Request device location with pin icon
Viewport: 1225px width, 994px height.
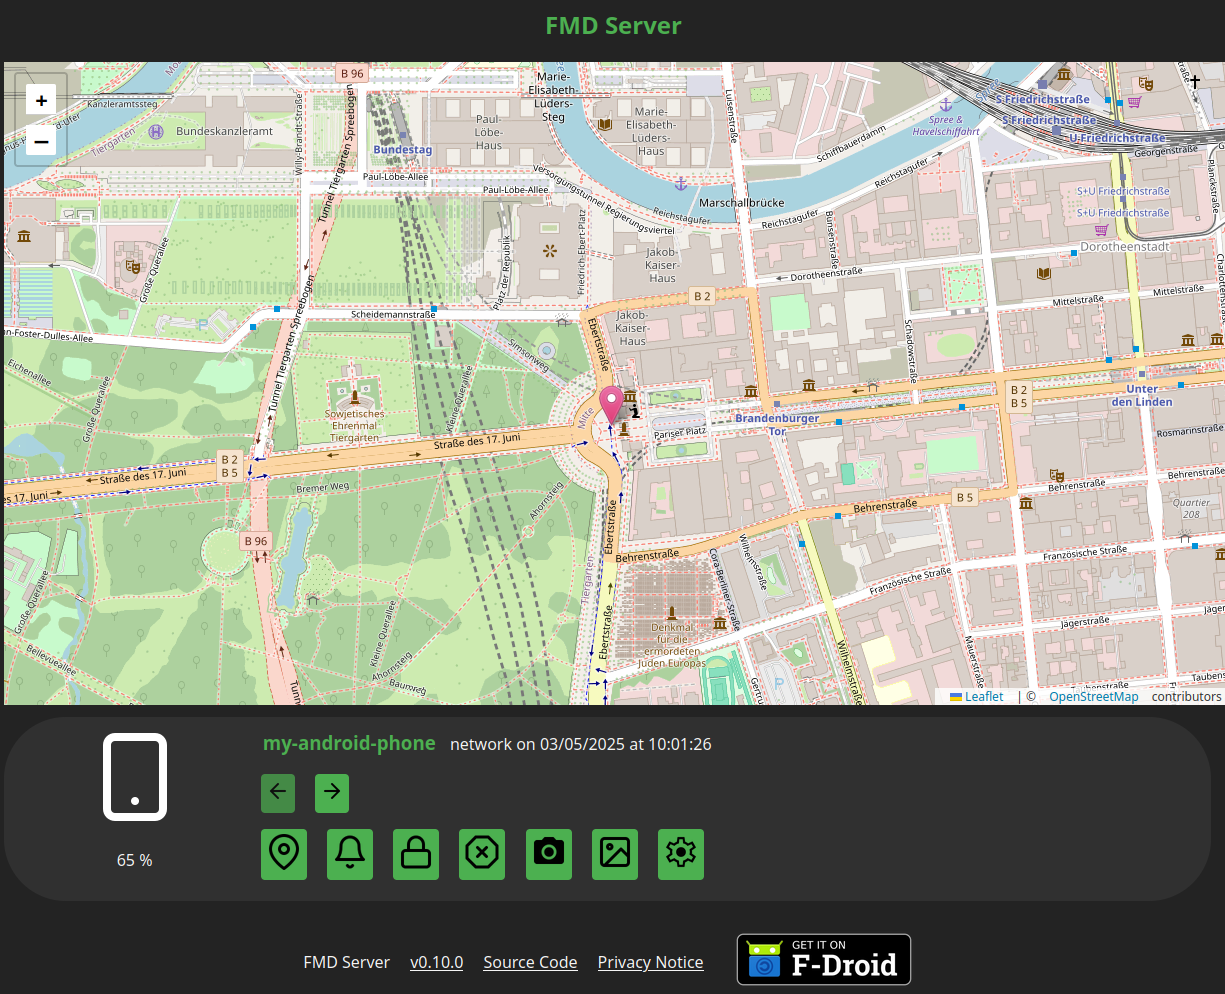coord(284,854)
